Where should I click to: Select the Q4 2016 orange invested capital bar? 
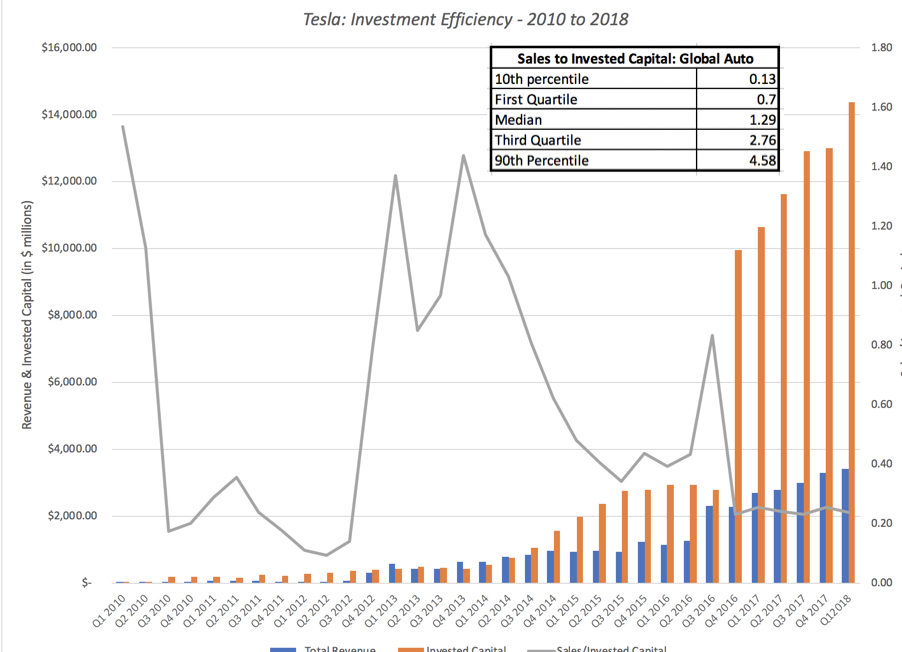[x=739, y=416]
